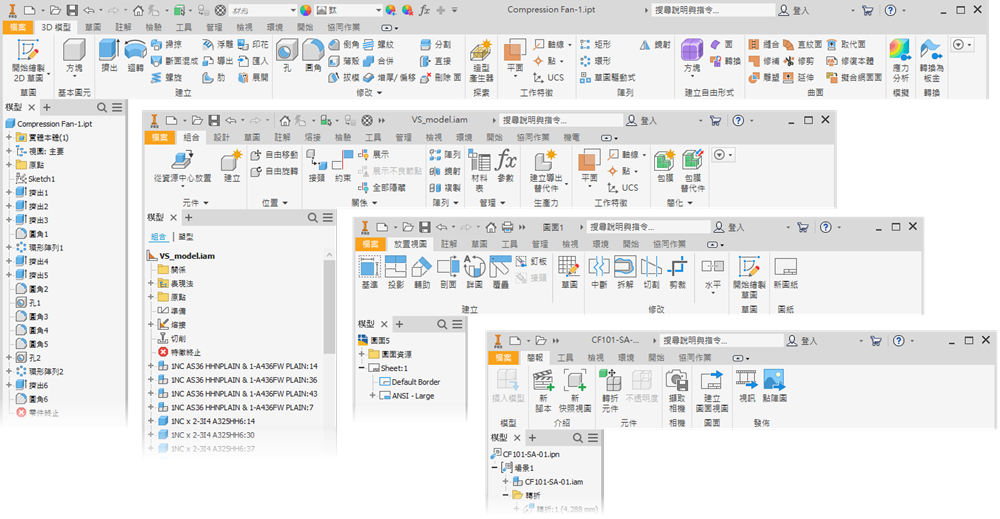
Task: Select the Thread (螺紋) tool
Action: click(x=378, y=45)
